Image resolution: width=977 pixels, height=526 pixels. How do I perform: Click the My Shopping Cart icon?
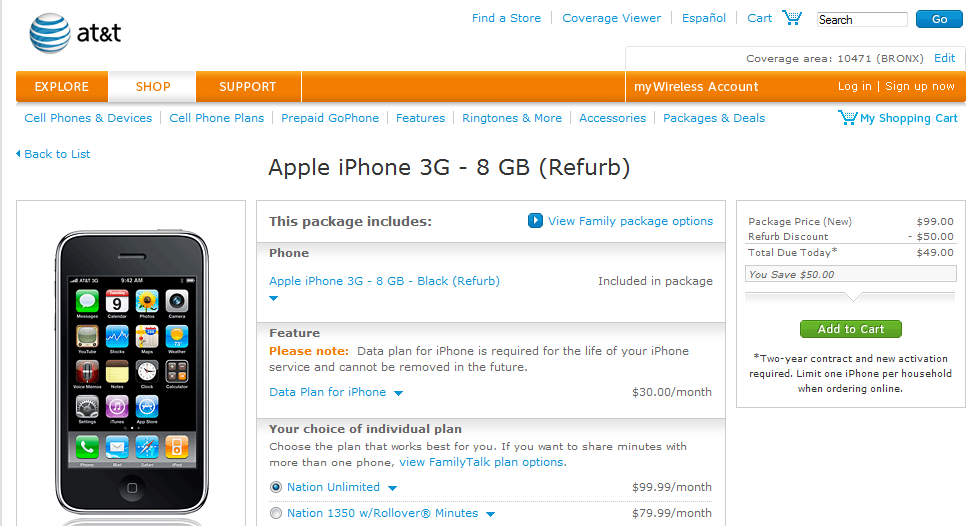coord(847,117)
